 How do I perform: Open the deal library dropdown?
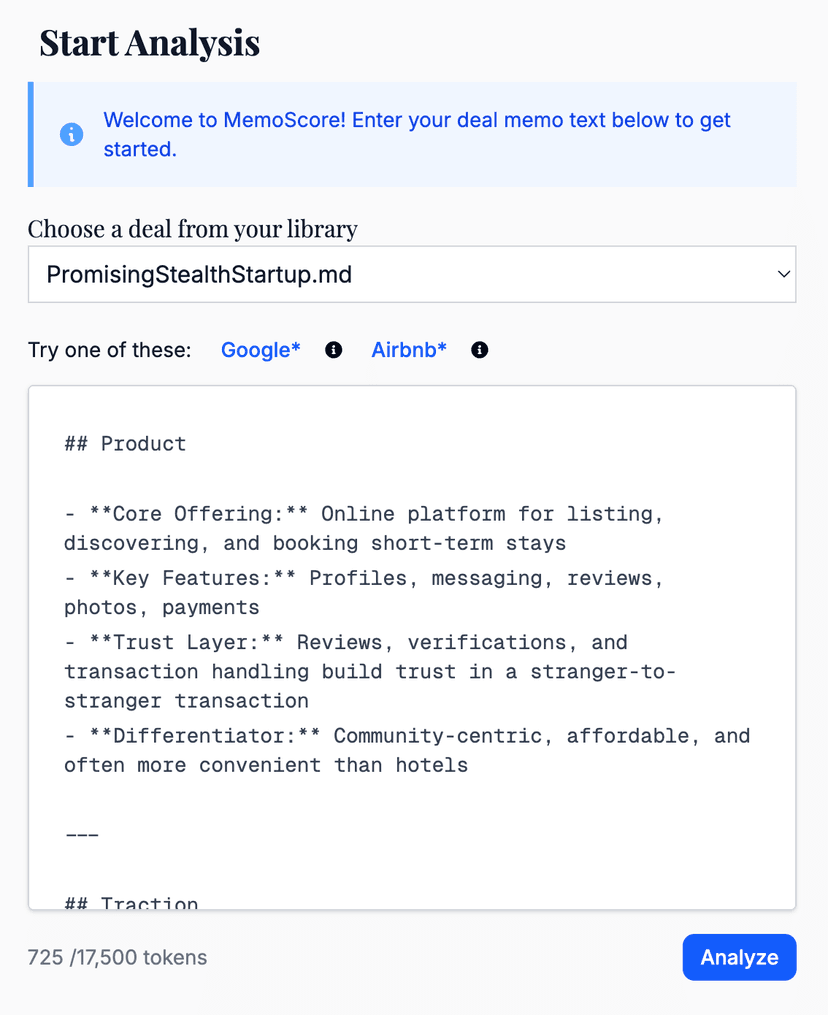(x=412, y=273)
